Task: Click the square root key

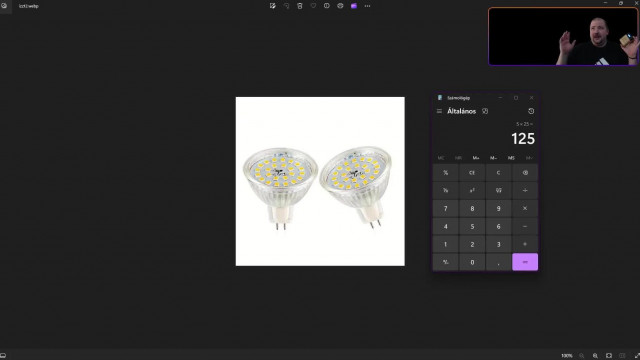Action: point(498,191)
